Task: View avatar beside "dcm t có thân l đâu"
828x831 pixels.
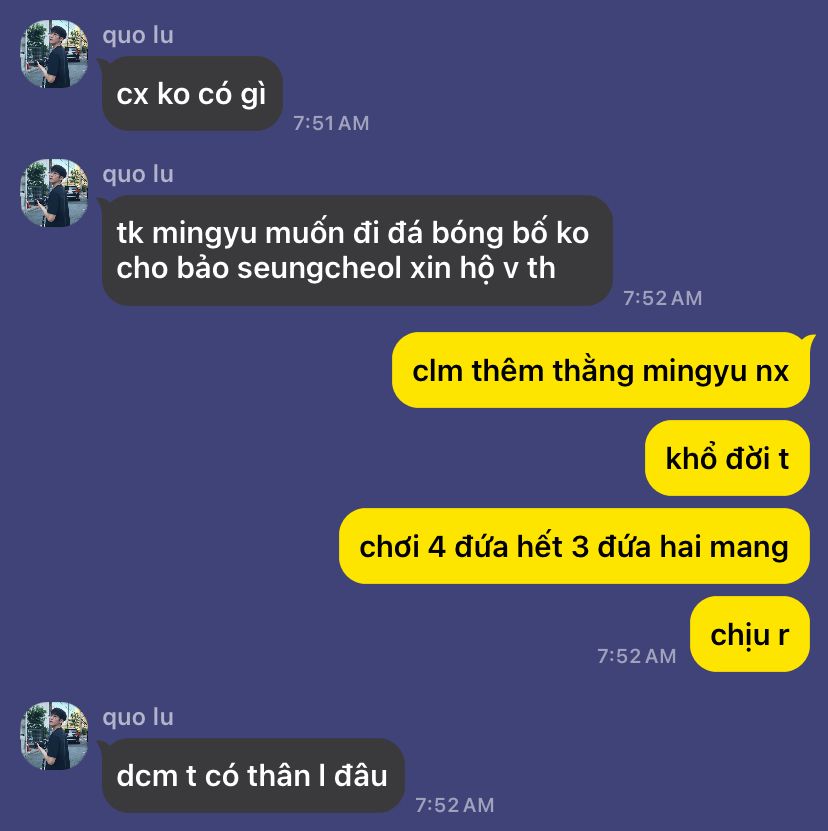Action: 54,736
